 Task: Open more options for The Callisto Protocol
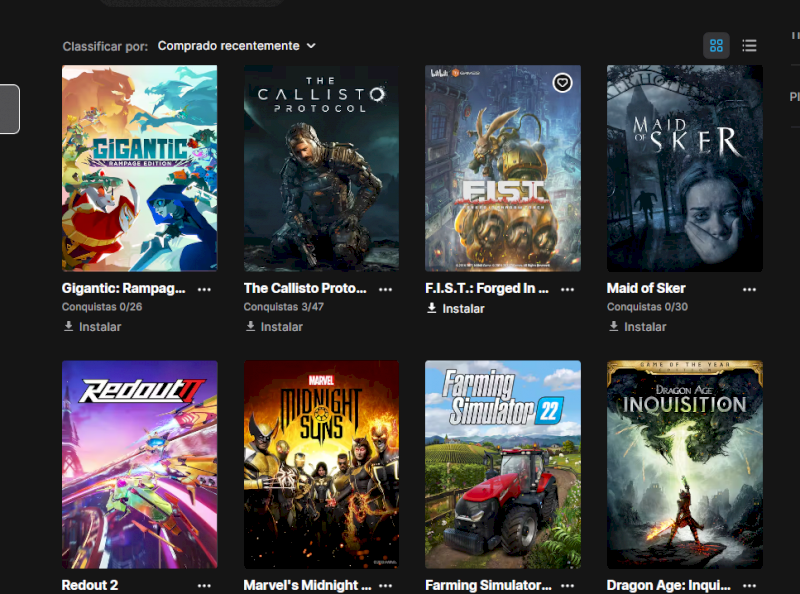click(386, 289)
